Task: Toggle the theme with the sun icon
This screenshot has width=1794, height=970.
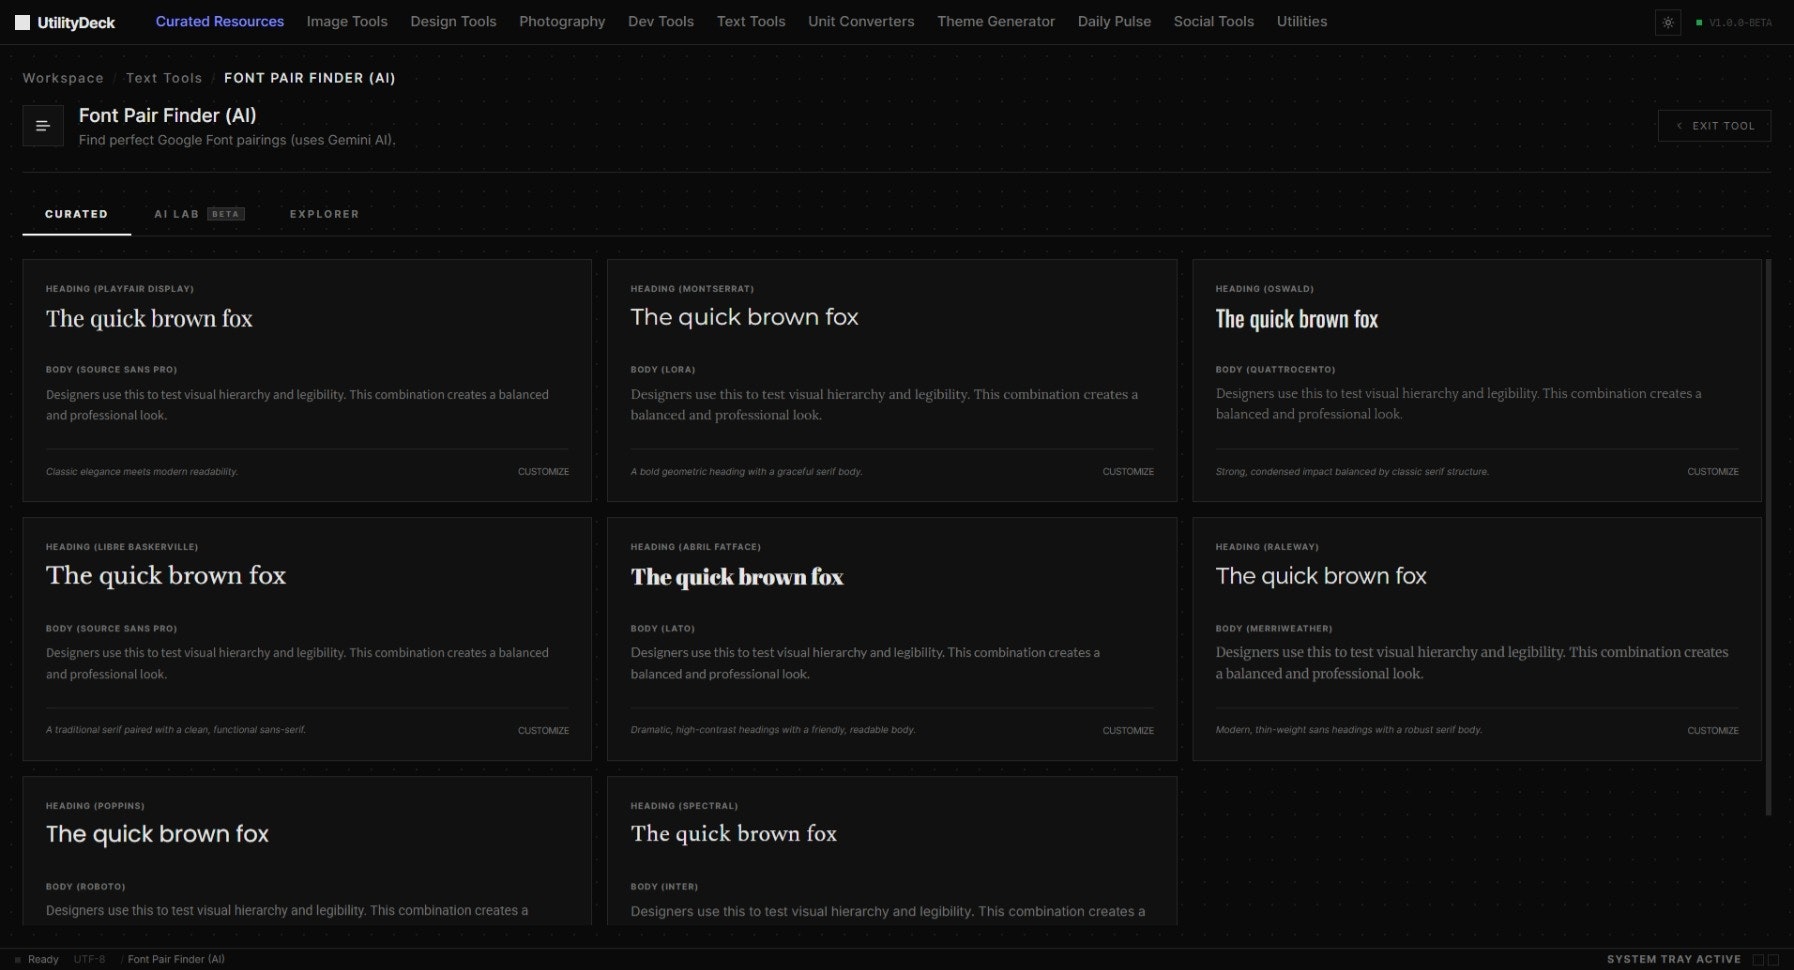Action: [1668, 21]
